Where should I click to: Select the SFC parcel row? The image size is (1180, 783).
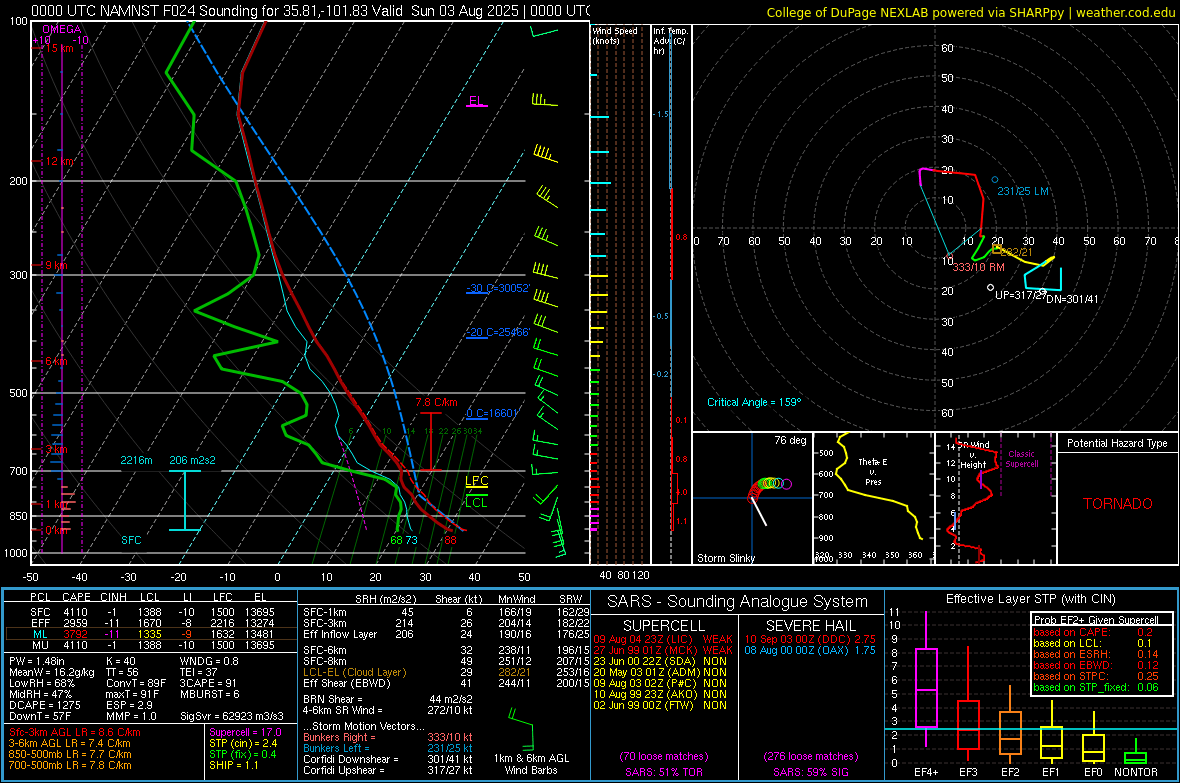pyautogui.click(x=151, y=612)
